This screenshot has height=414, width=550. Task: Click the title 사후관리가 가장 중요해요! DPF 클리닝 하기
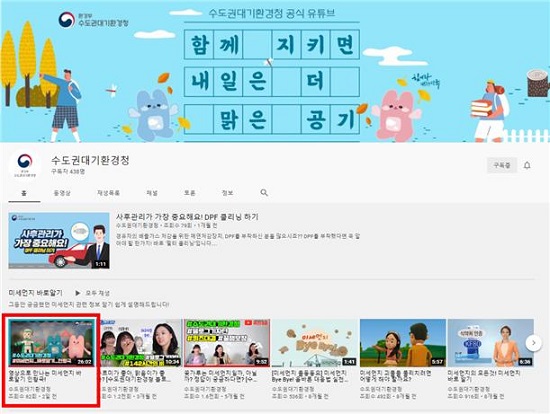coord(187,217)
